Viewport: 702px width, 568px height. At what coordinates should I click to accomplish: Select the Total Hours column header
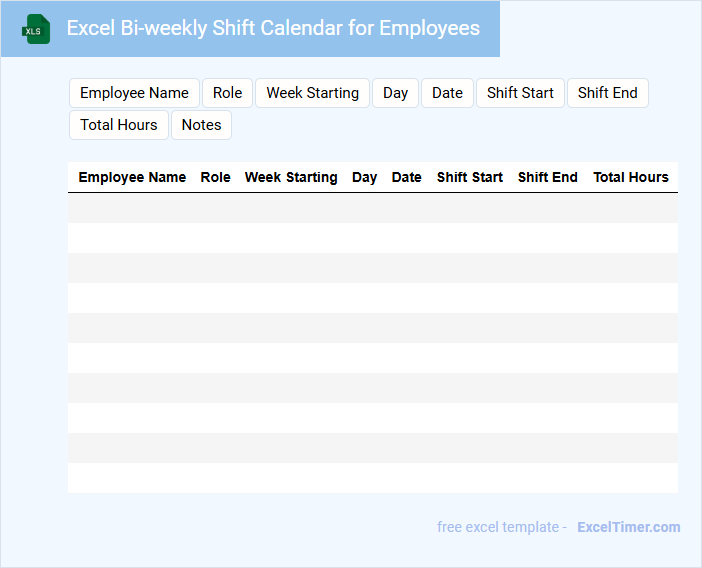(631, 177)
